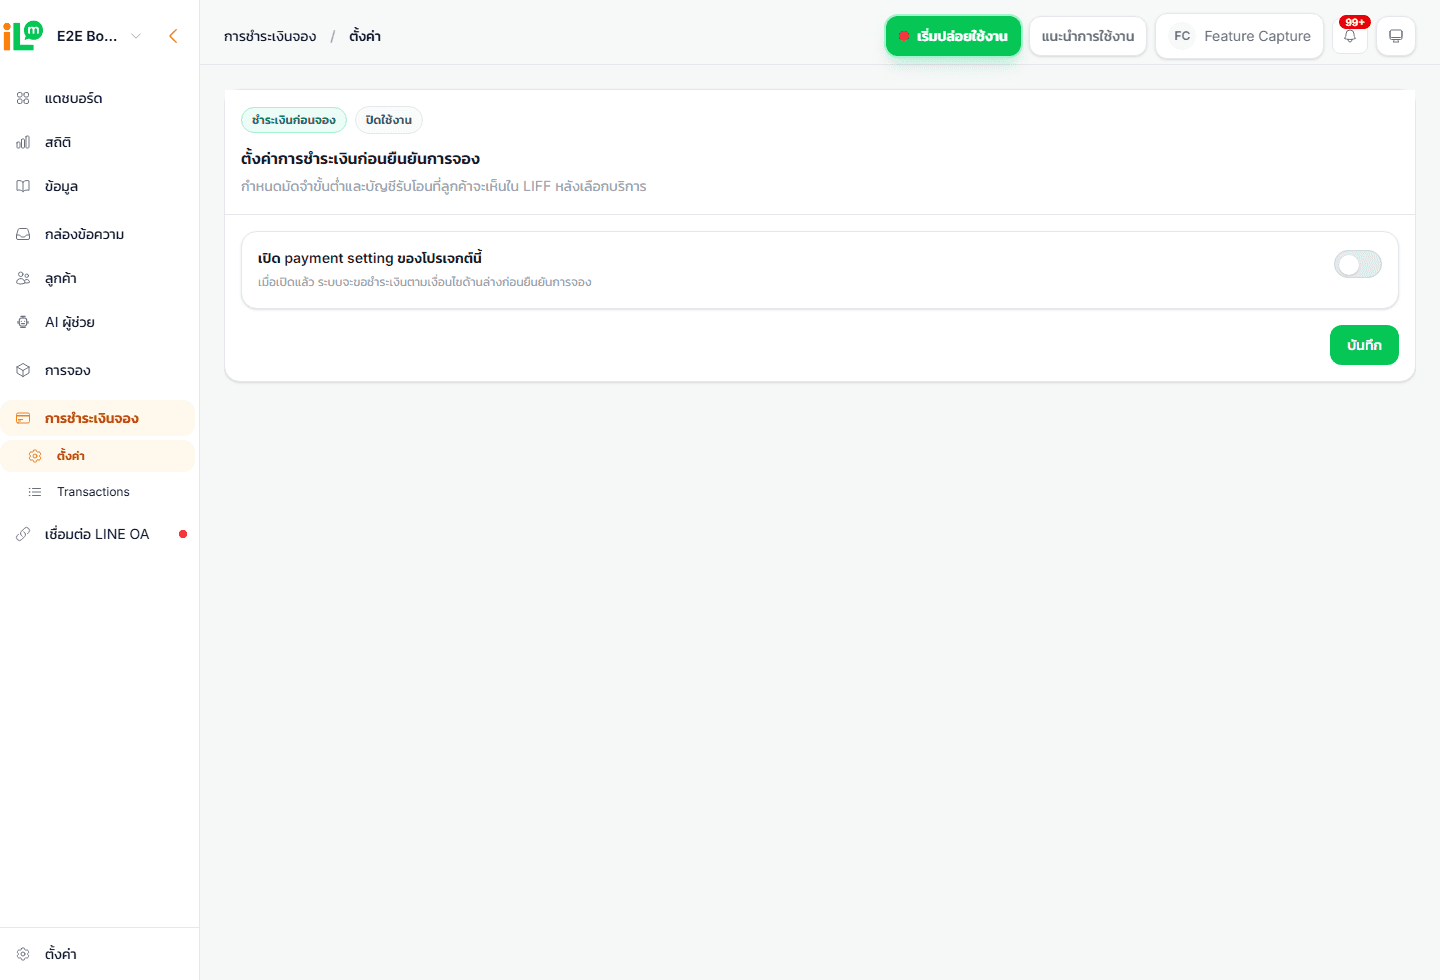Click the ตั้งค่า breadcrumb text

coord(365,36)
